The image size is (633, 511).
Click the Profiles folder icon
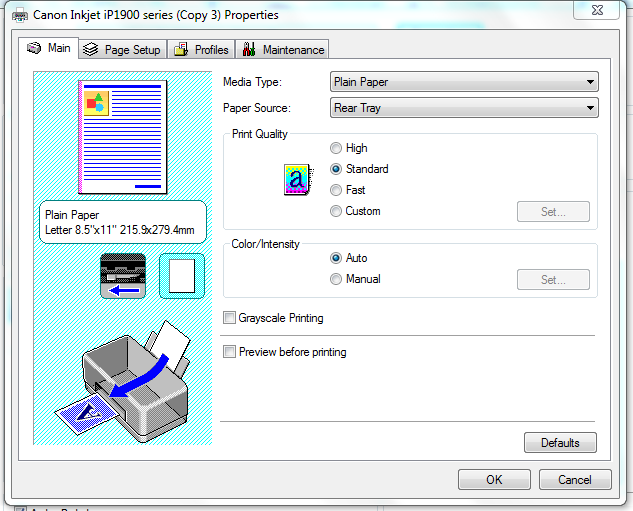coord(181,49)
